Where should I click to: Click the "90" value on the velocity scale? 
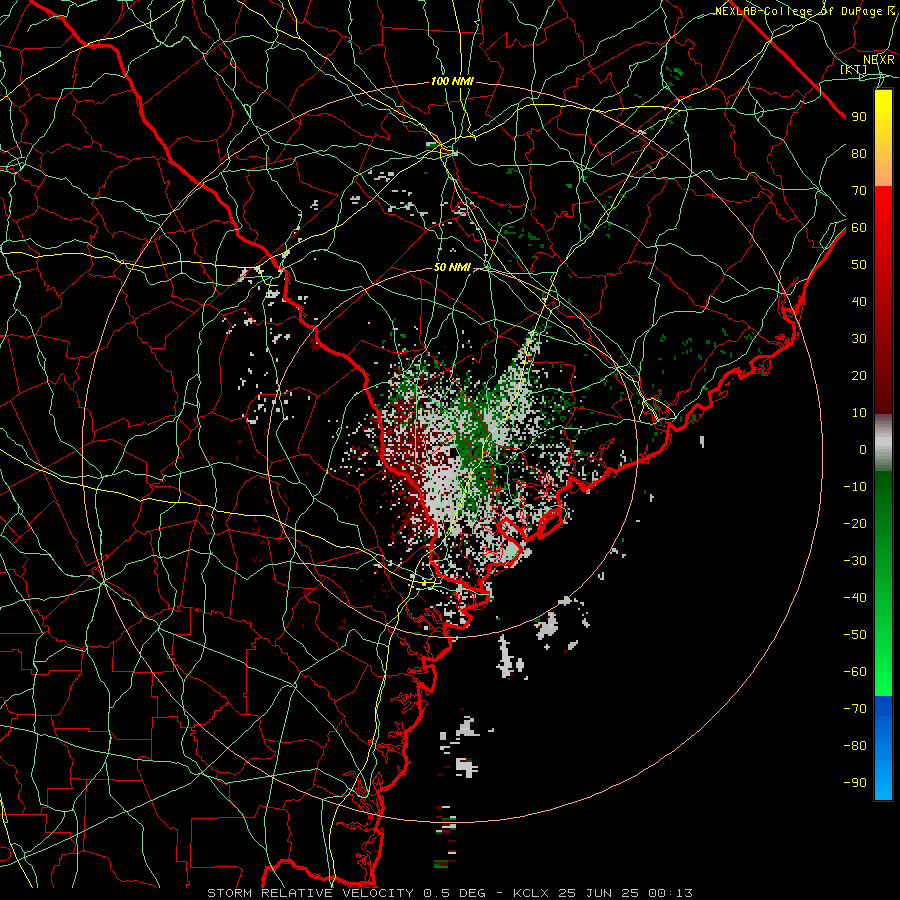(x=859, y=117)
